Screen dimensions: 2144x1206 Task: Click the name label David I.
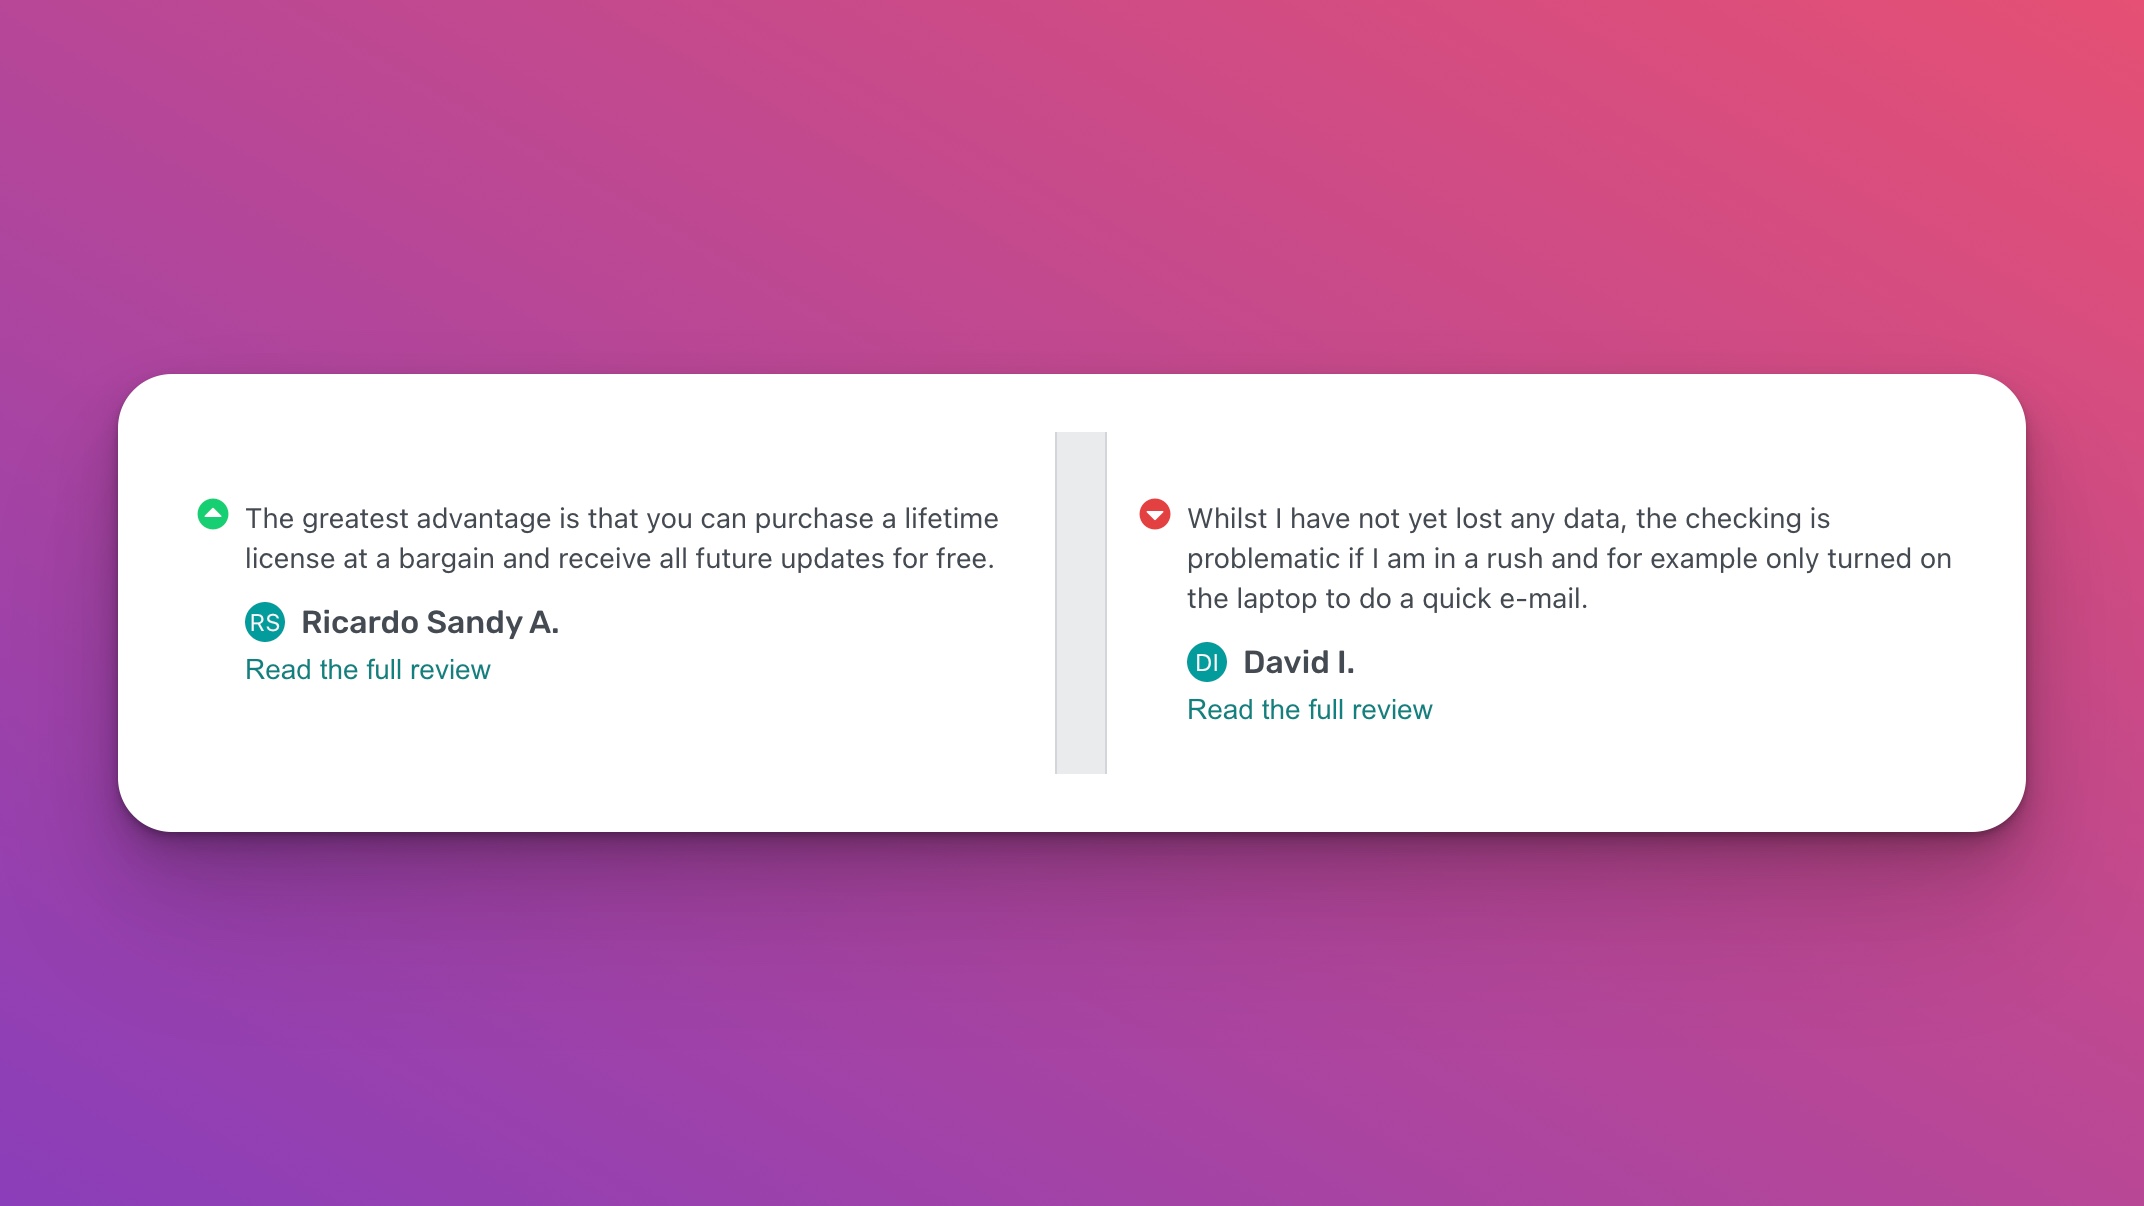click(x=1299, y=662)
